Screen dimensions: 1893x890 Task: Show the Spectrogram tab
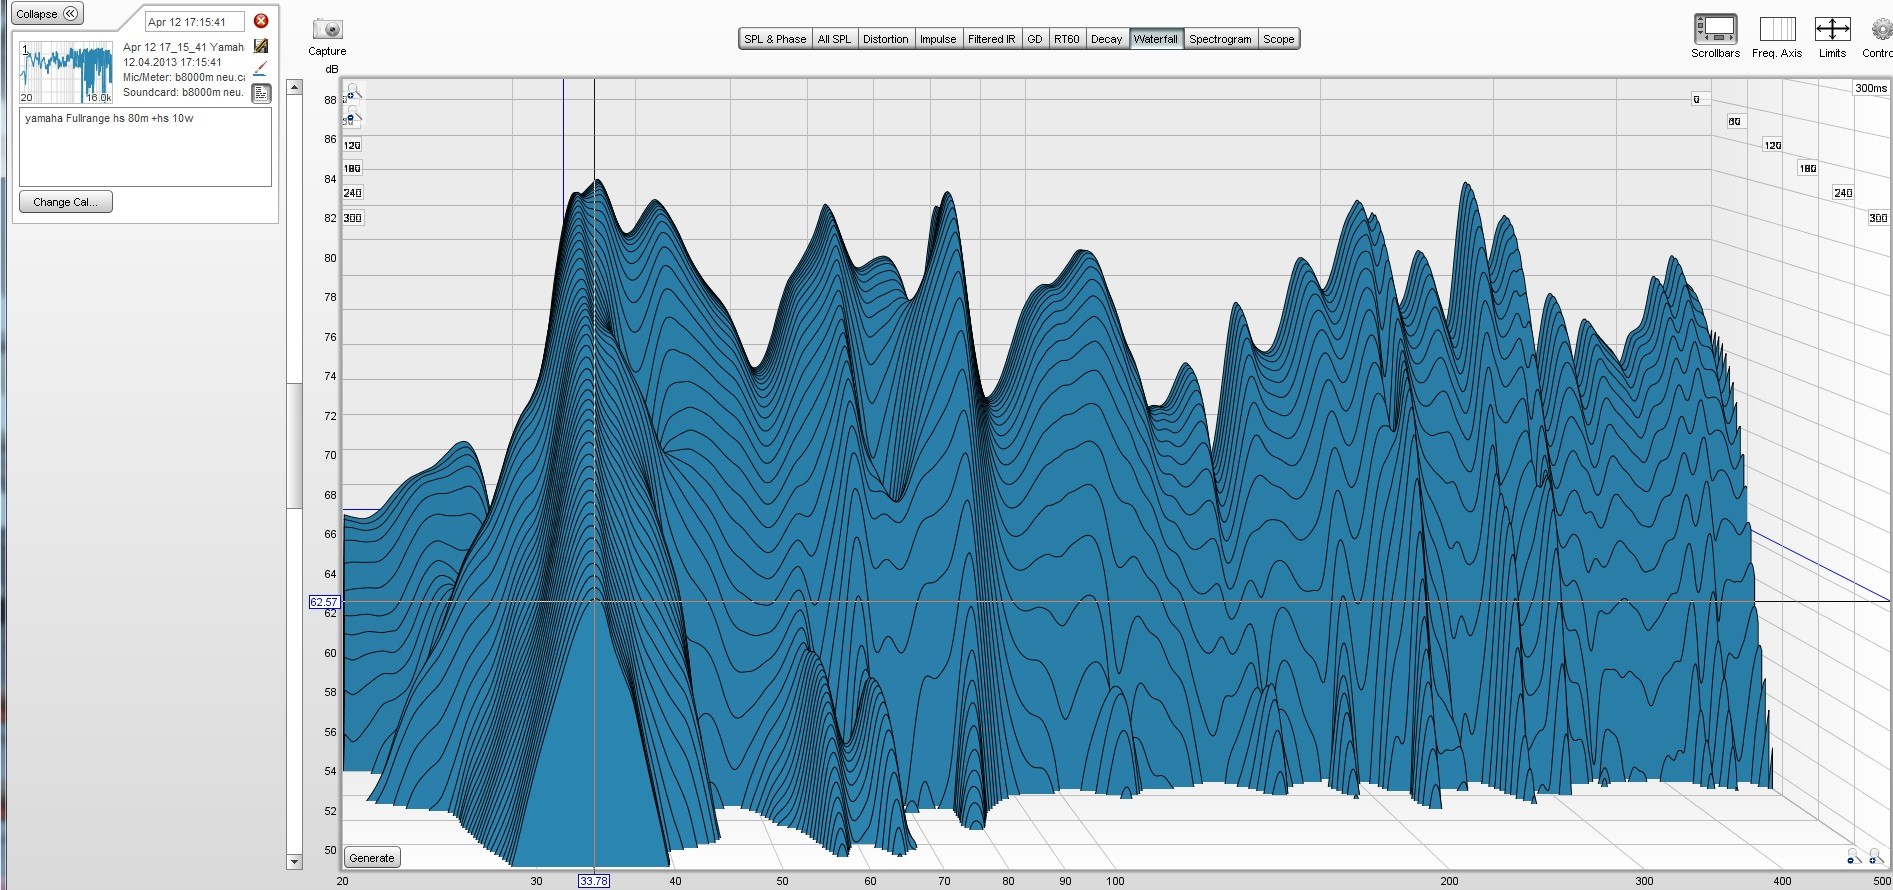(1220, 39)
